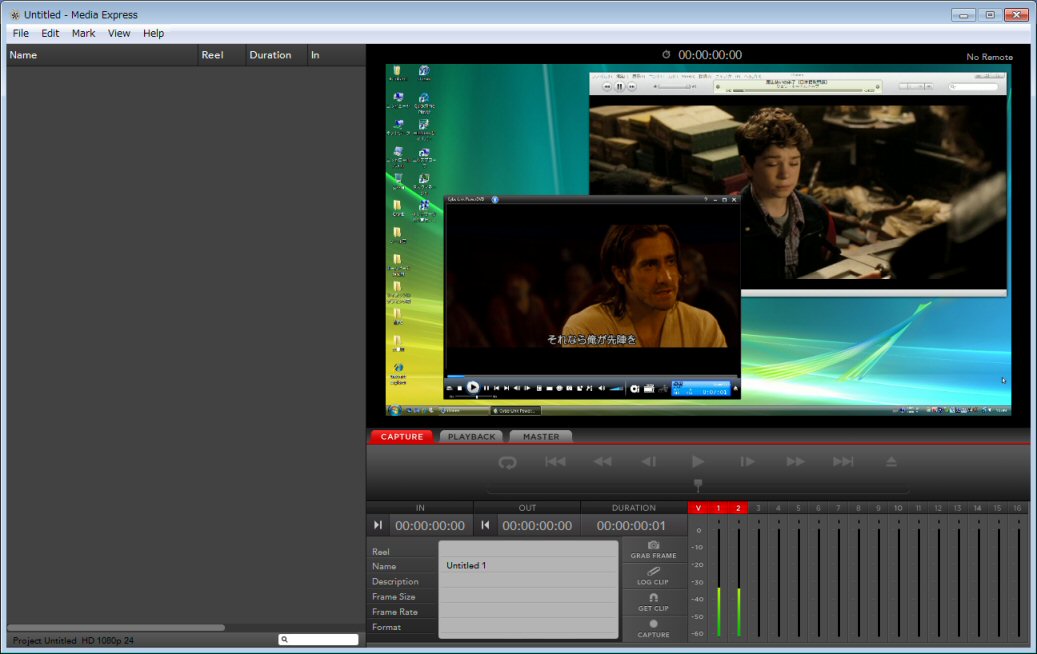Toggle audio channel 2
1037x654 pixels.
point(738,508)
